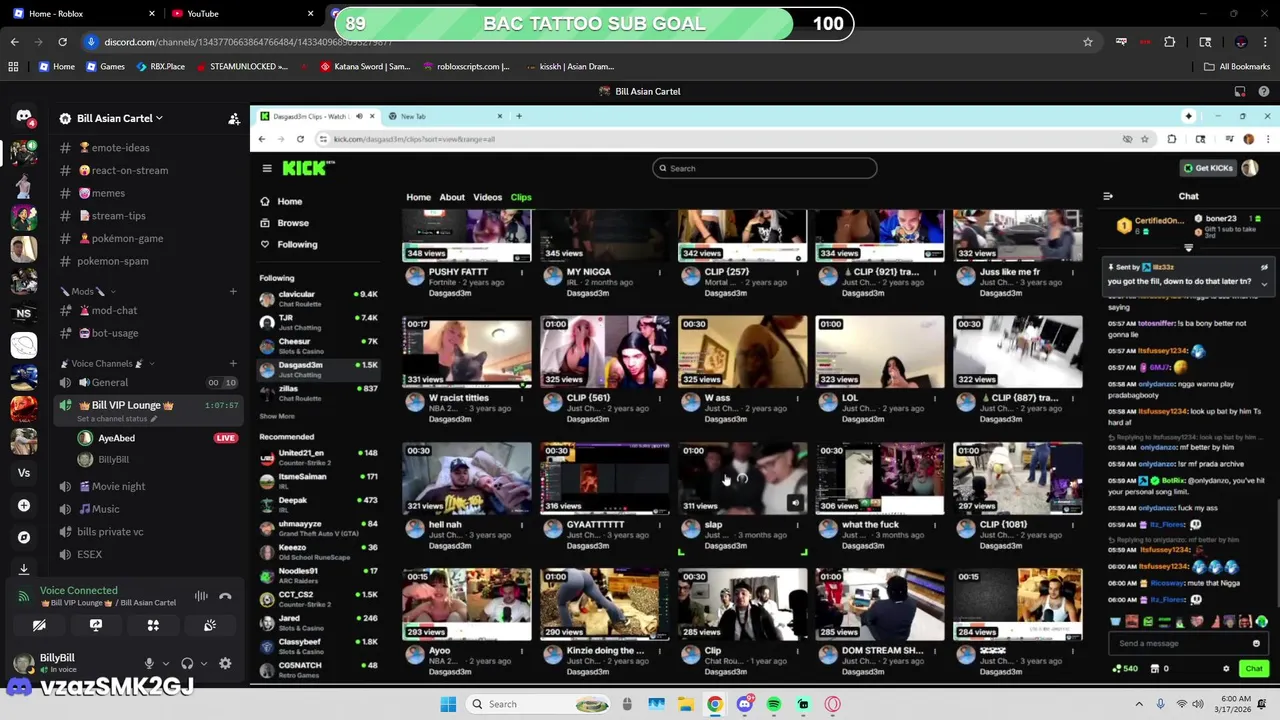Open the pokemon-spam channel
Screen dimensions: 1280x720
tap(148, 261)
